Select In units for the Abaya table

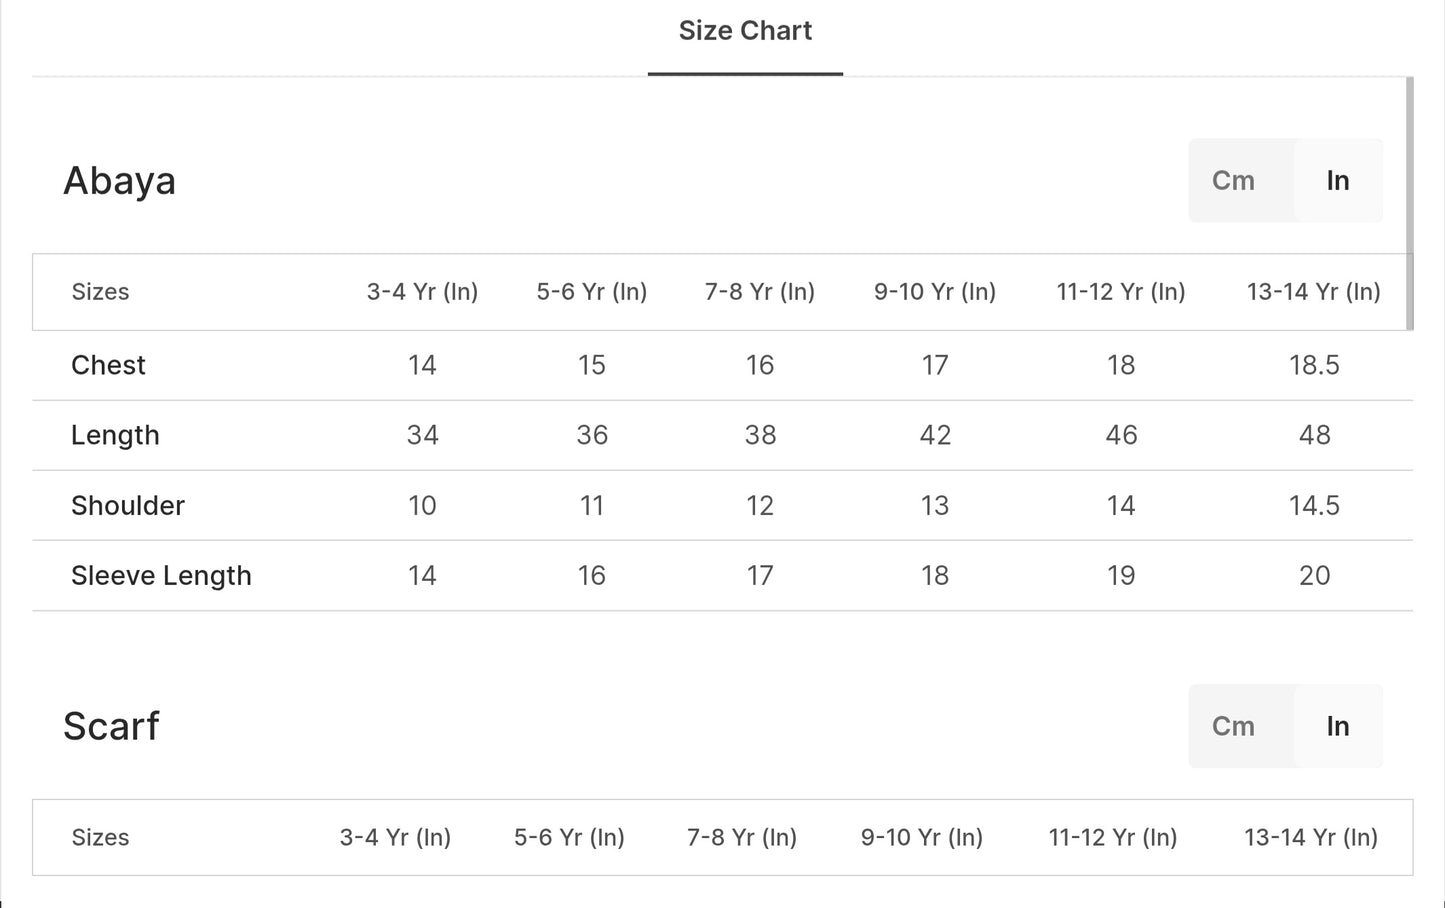click(1338, 181)
